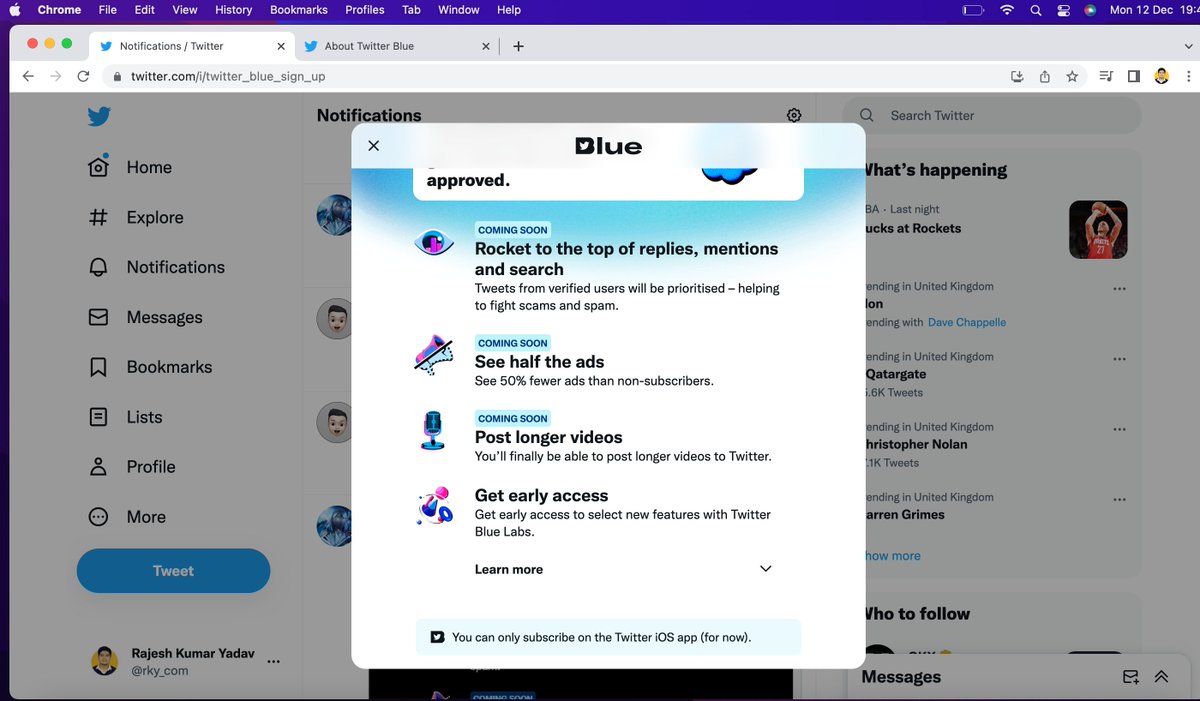This screenshot has height=701, width=1200.
Task: Click the iOS app subscription notice
Action: [608, 637]
